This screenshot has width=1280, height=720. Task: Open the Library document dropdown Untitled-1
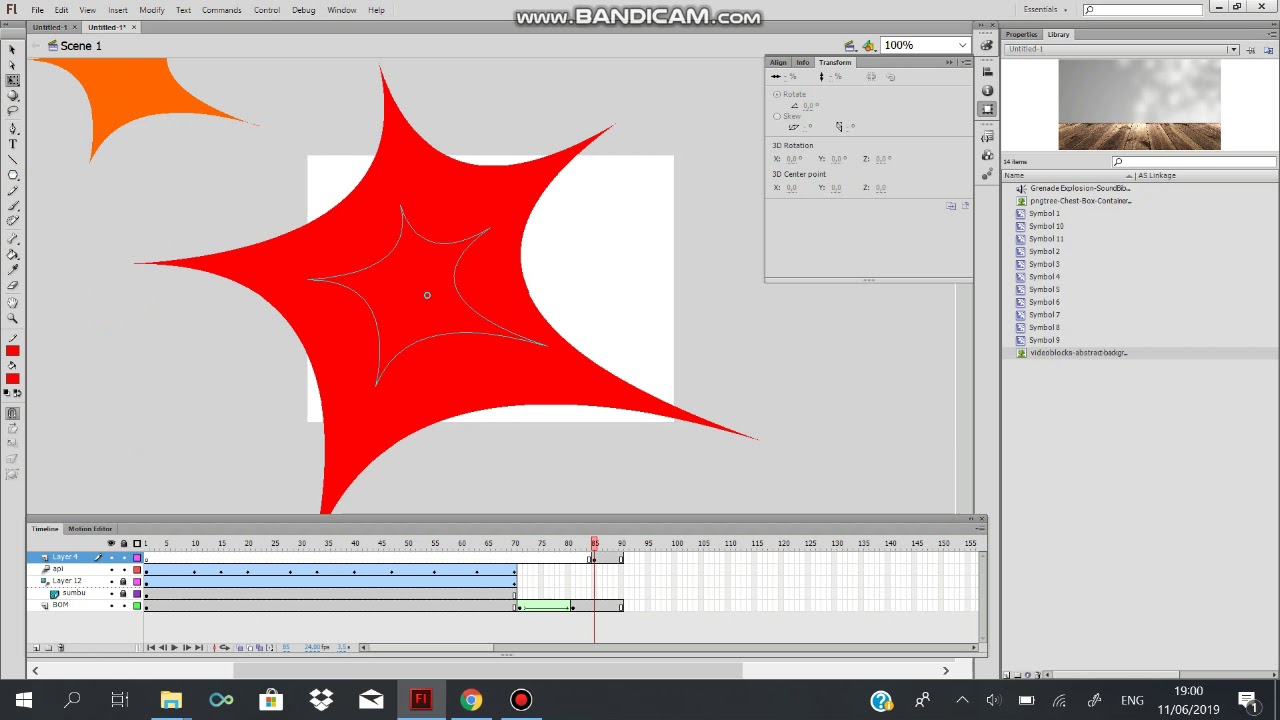(1122, 49)
